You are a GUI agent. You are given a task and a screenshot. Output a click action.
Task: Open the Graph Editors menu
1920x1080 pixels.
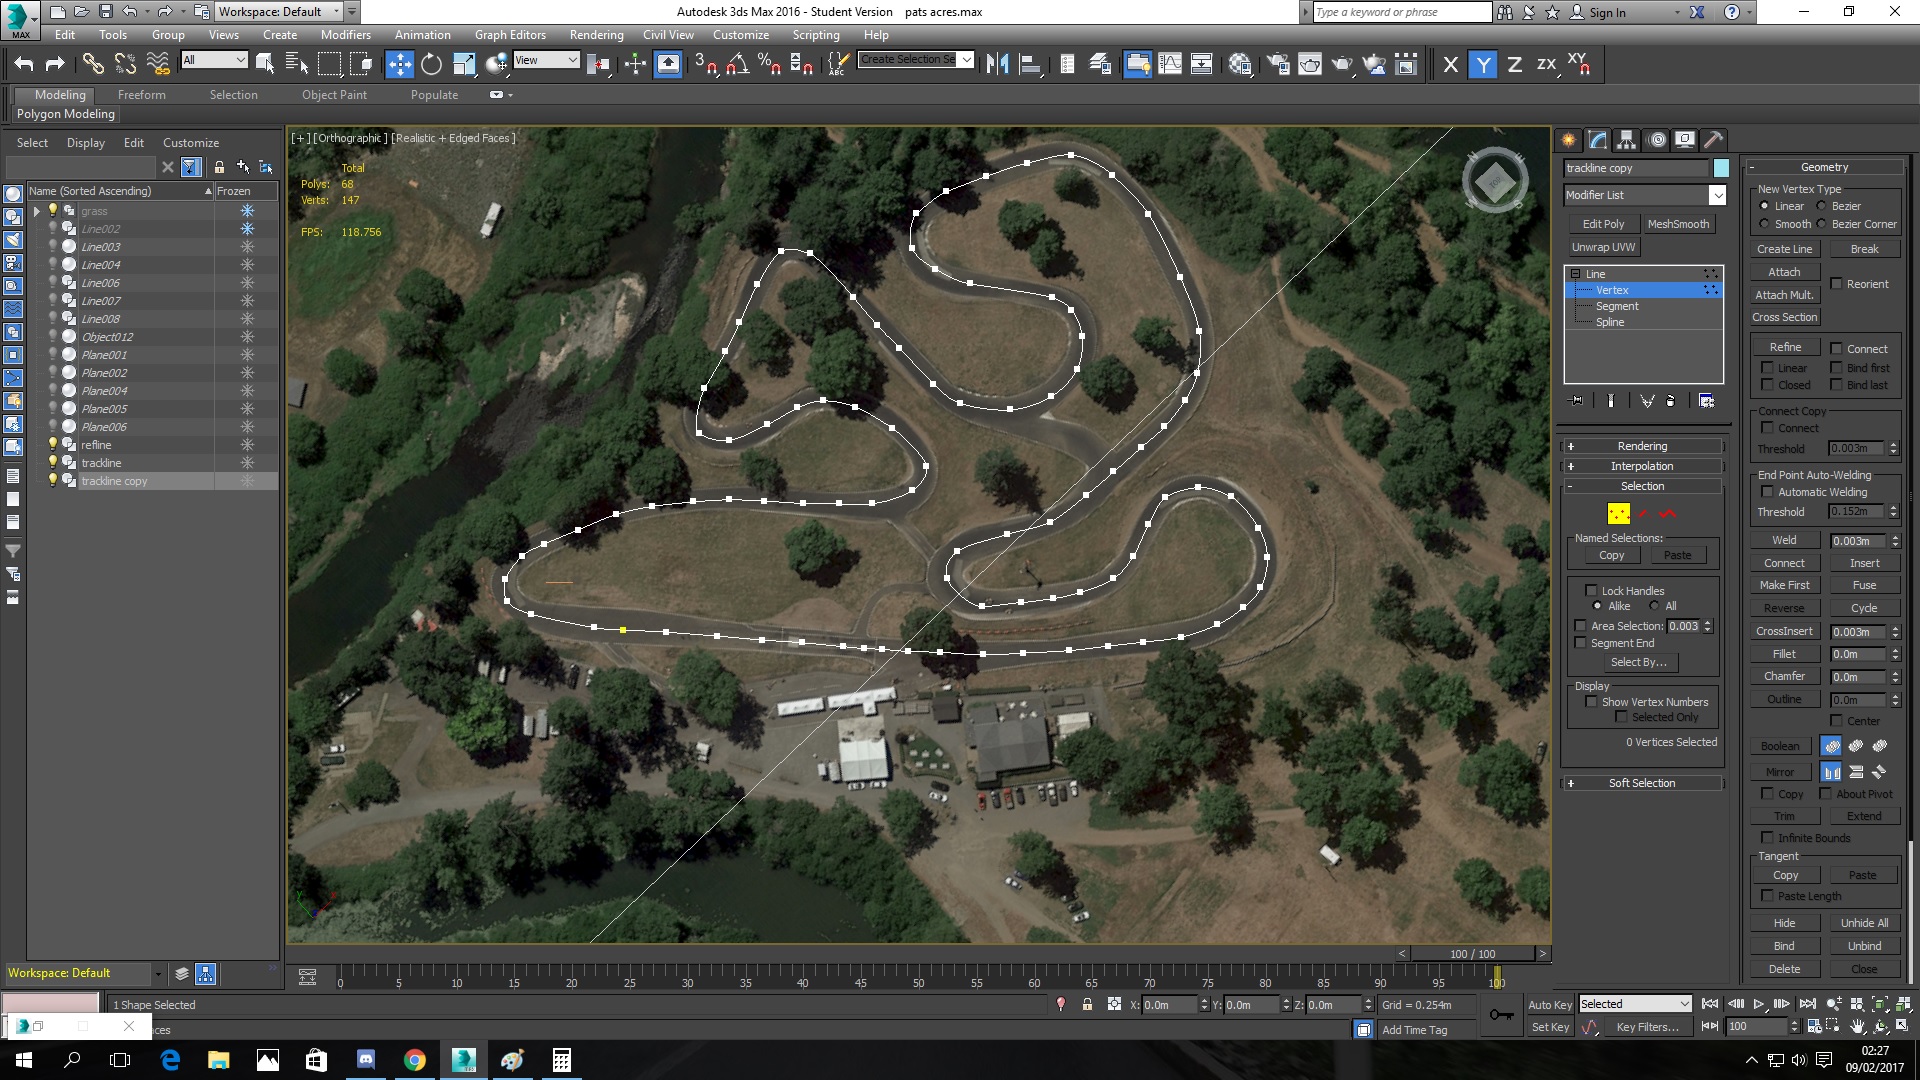click(x=510, y=34)
